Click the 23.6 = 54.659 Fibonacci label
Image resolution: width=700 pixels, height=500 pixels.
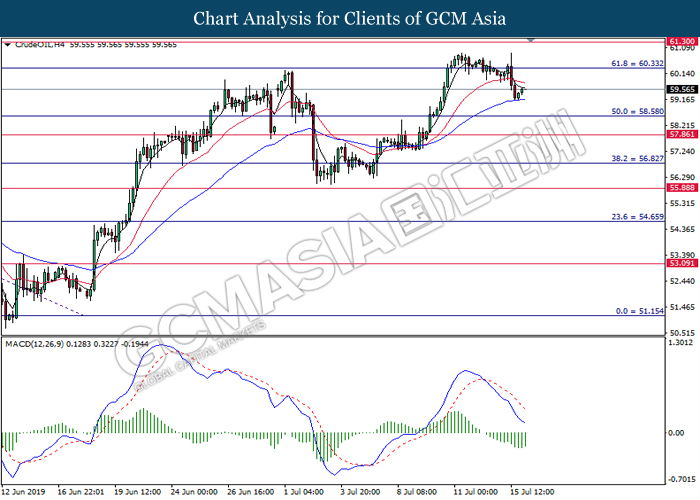[637, 217]
